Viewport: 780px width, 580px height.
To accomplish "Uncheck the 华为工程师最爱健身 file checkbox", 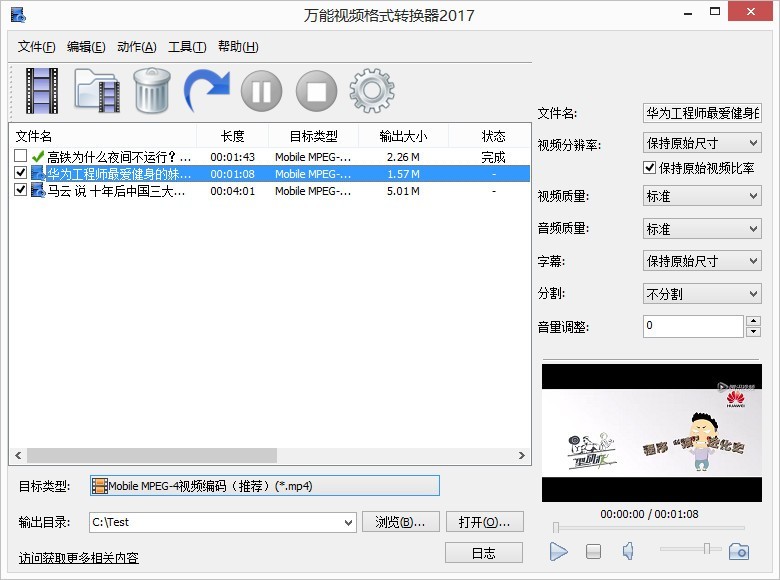I will pyautogui.click(x=20, y=173).
